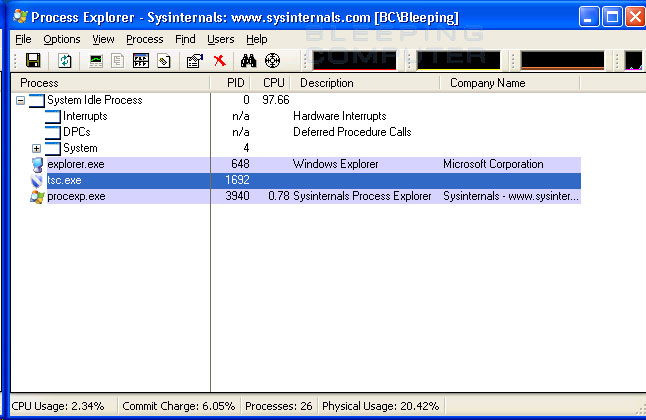Sort by the PID column header

click(230, 83)
